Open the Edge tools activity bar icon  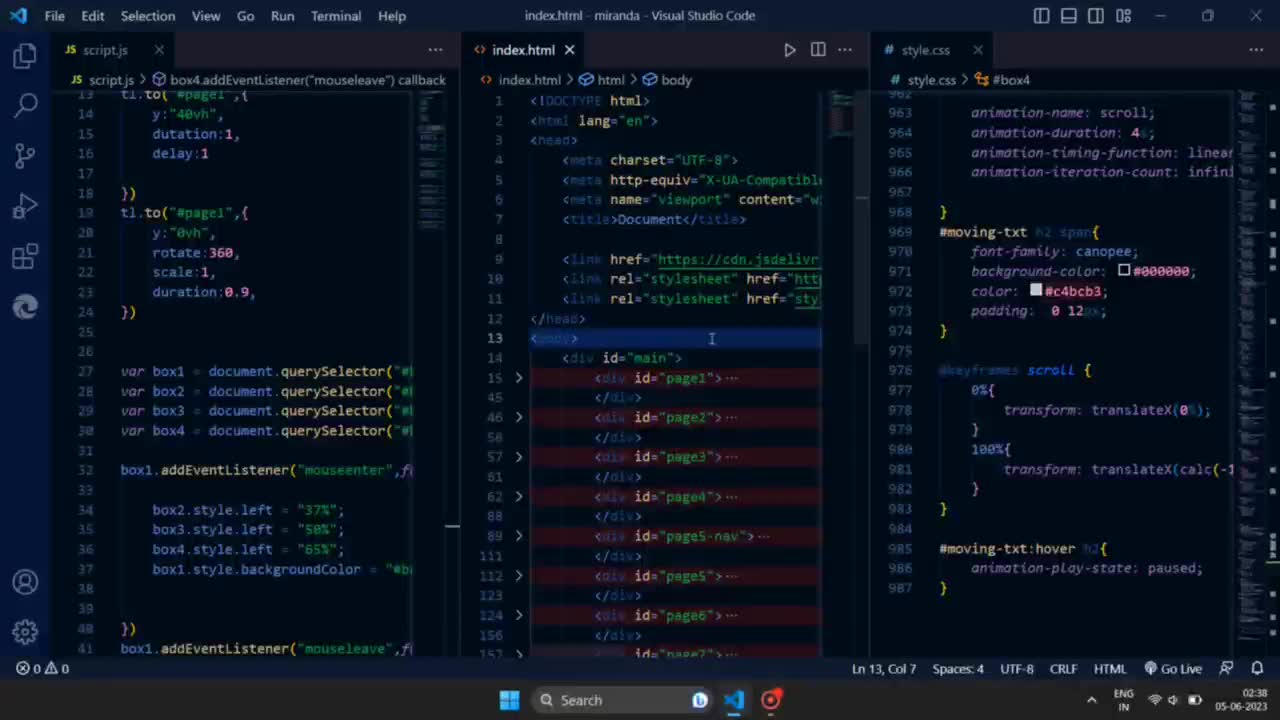coord(25,307)
